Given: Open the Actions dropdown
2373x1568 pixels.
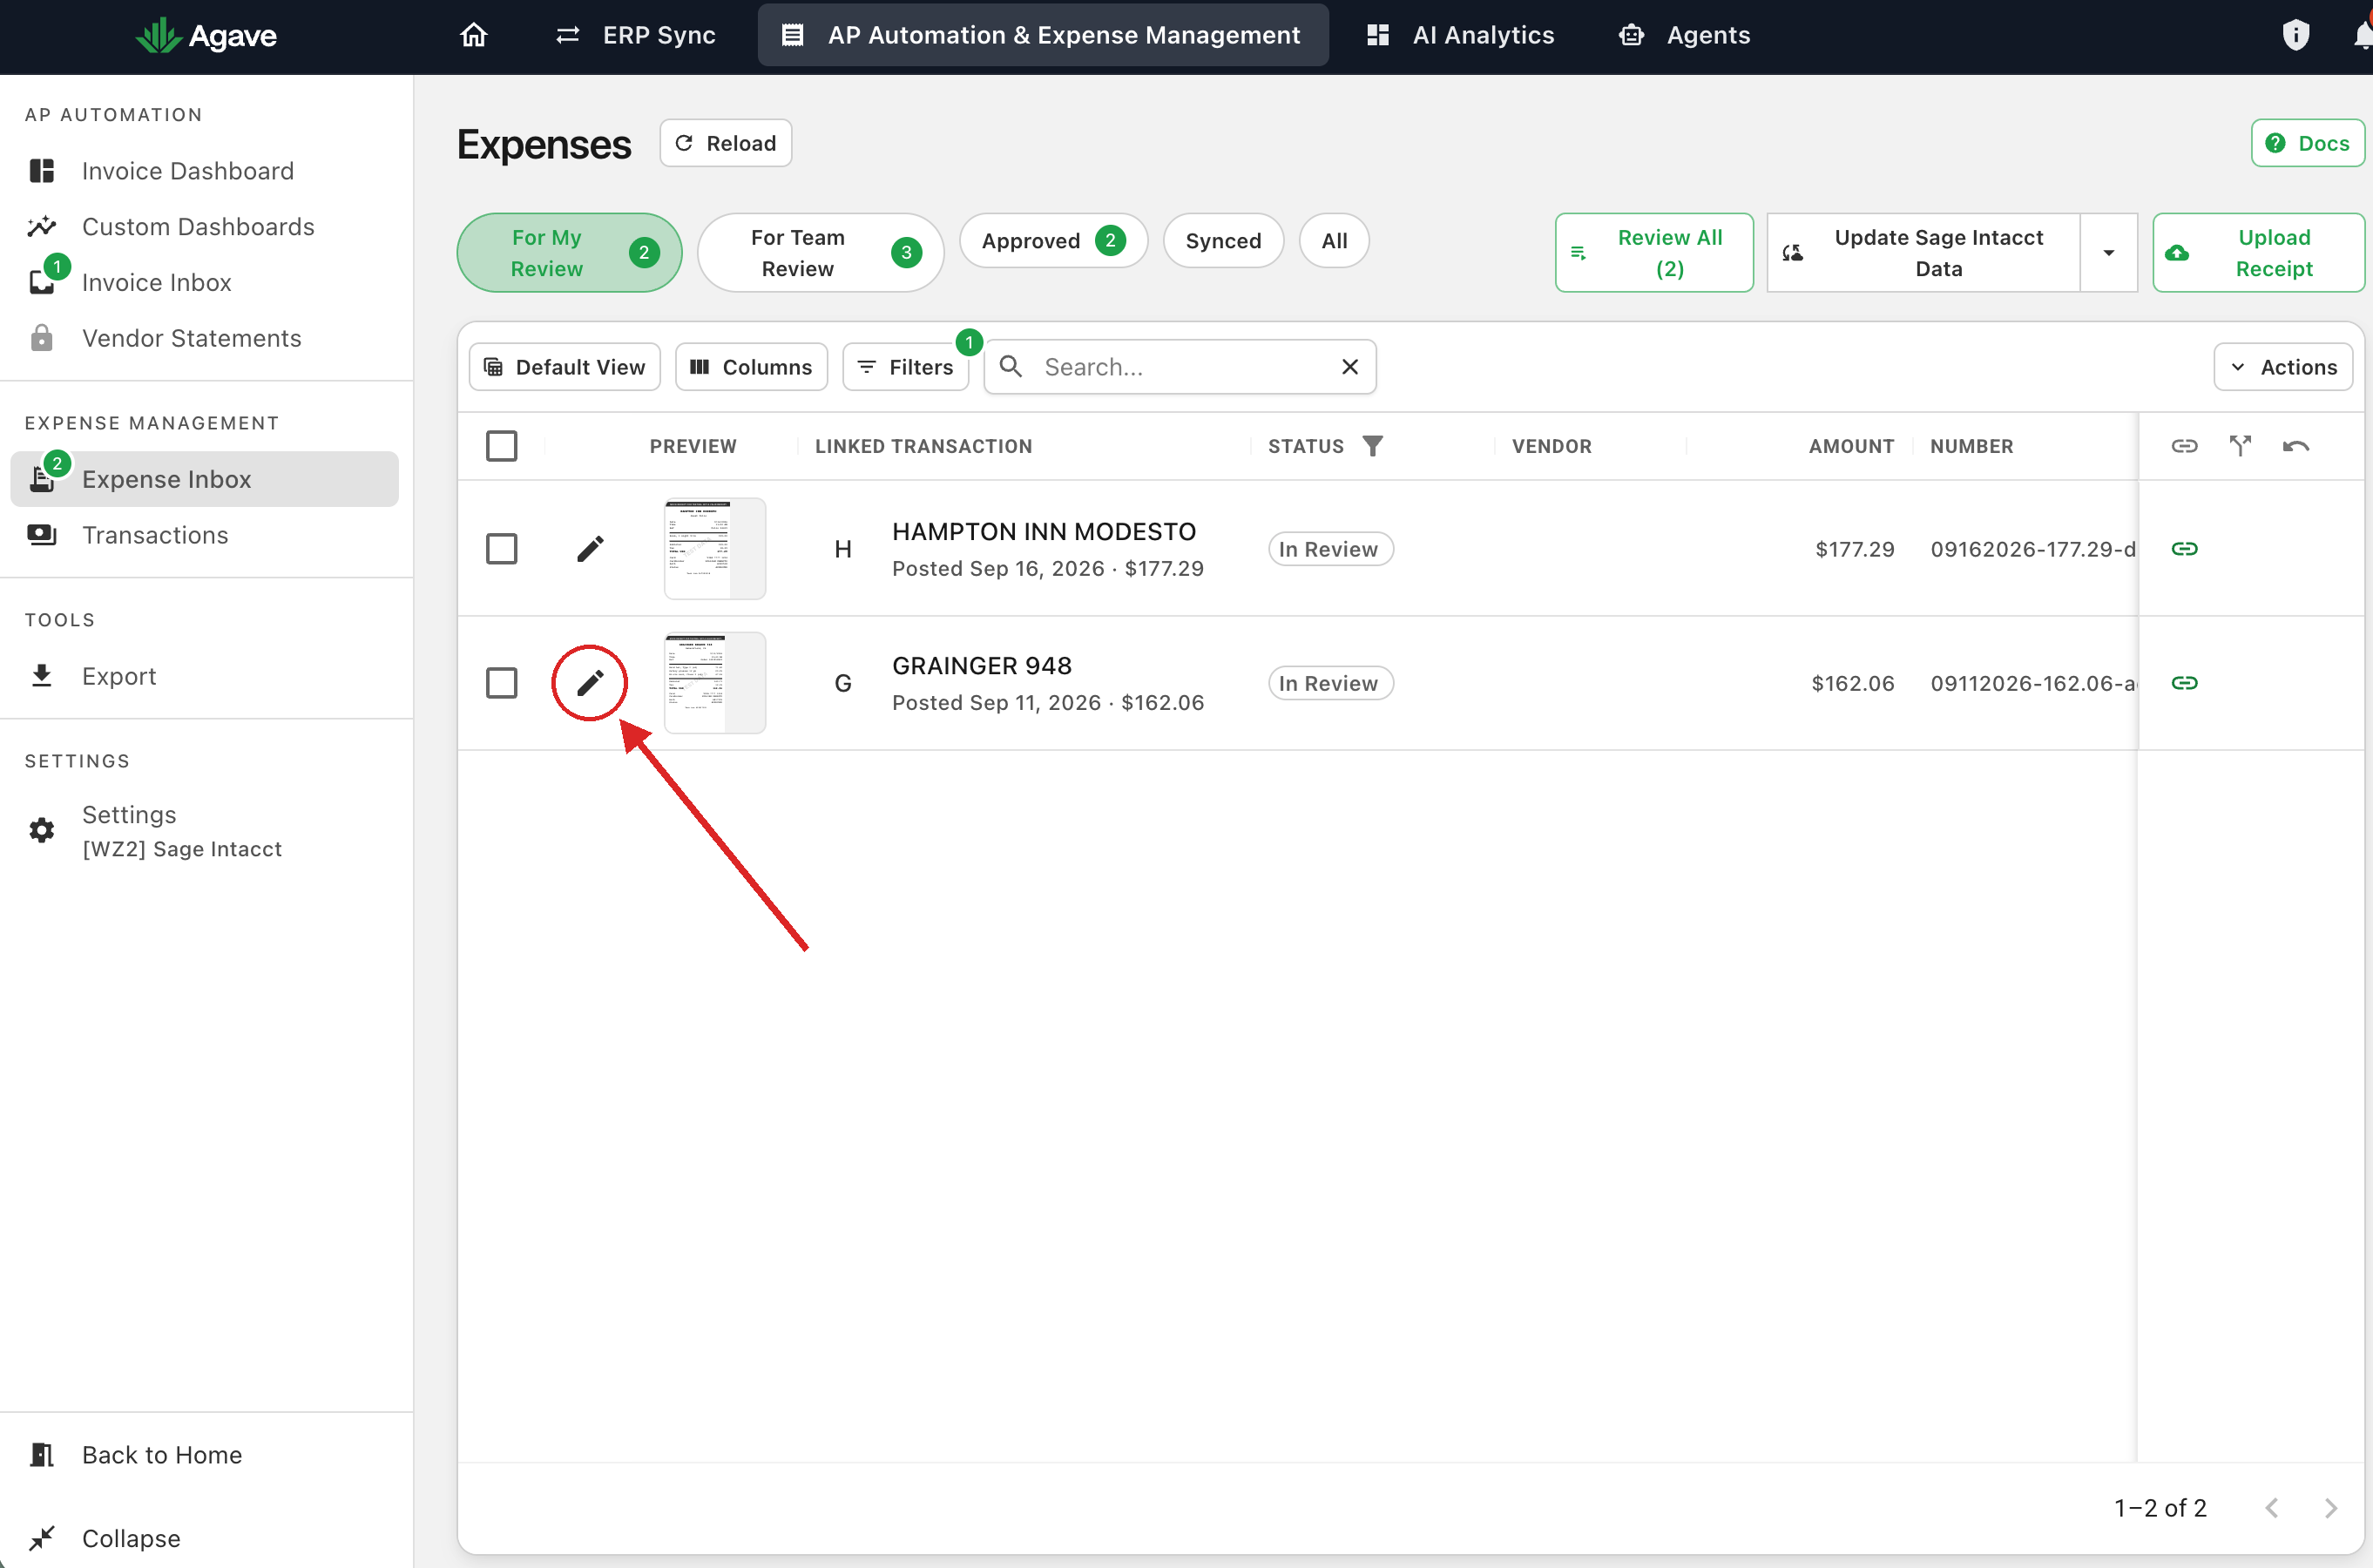Looking at the screenshot, I should (x=2283, y=367).
